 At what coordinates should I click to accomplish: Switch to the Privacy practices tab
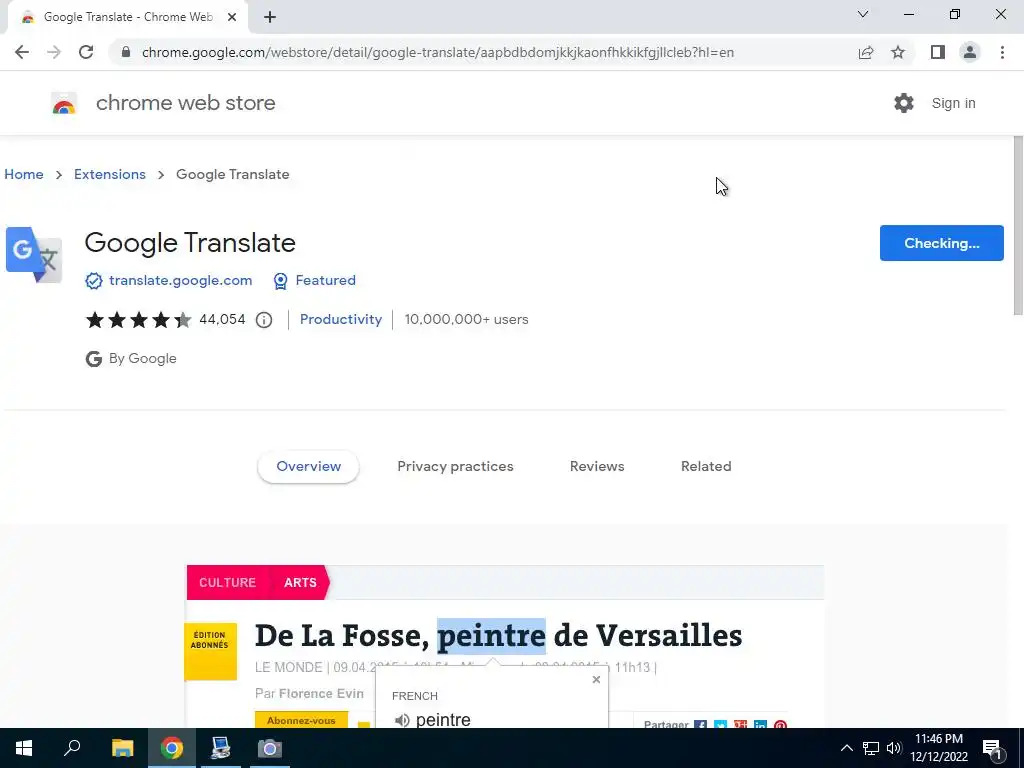(455, 466)
